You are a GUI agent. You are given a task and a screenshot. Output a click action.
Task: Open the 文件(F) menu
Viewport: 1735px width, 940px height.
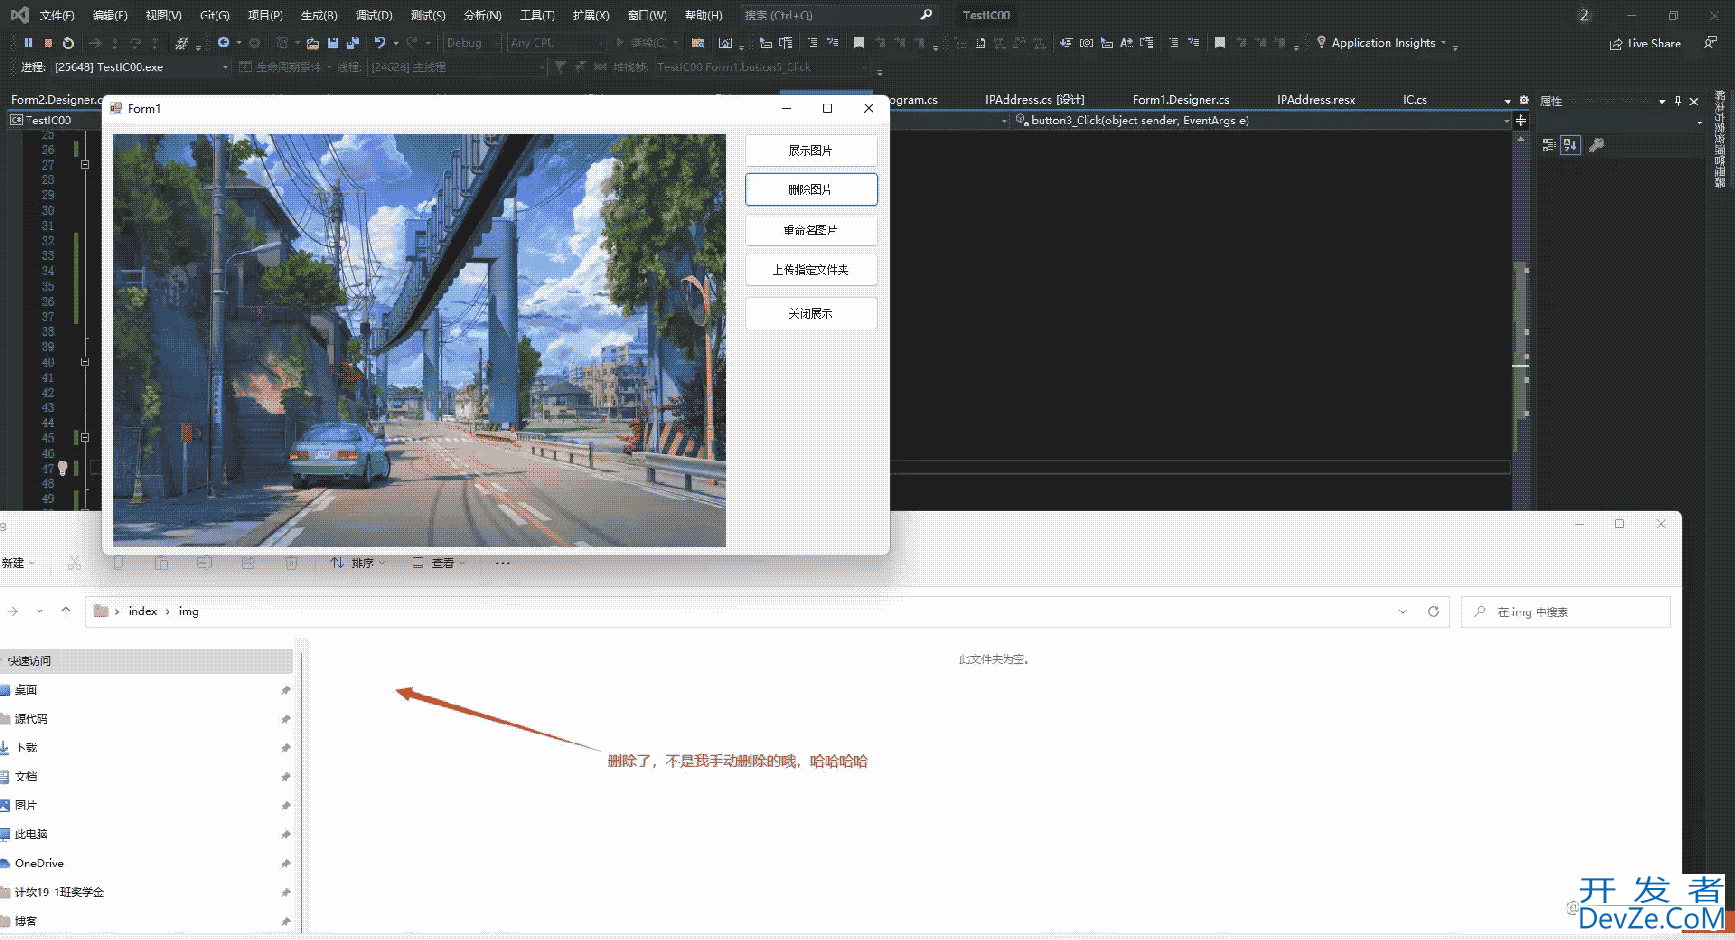[x=57, y=15]
